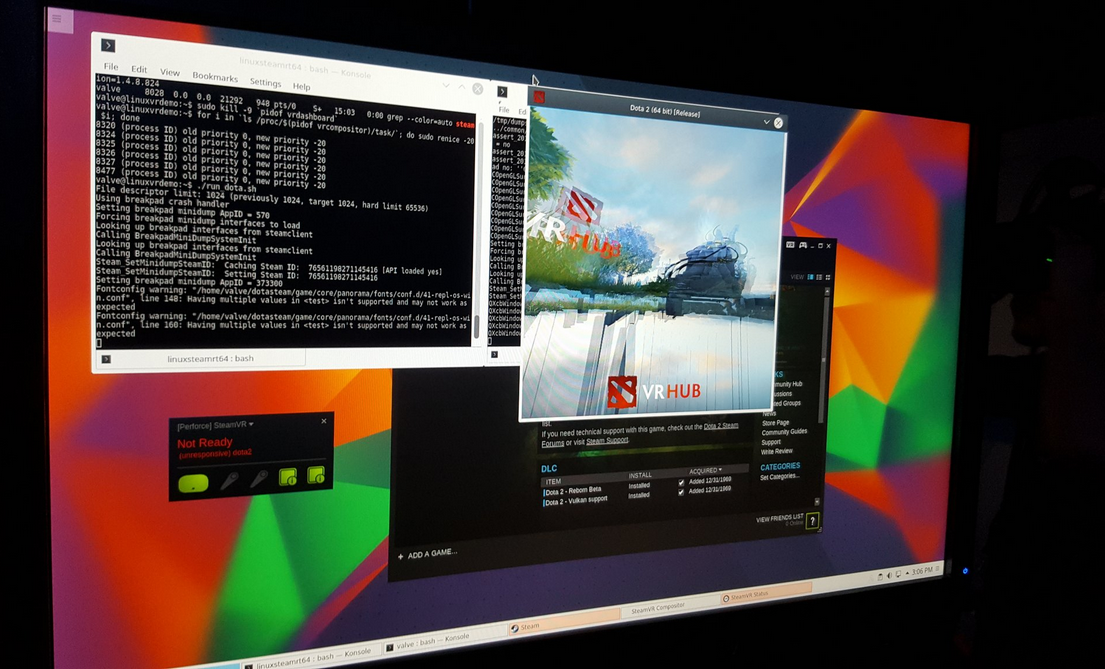This screenshot has width=1105, height=669.
Task: Open VIEW FRIENDS LIST in Steam
Action: coord(779,519)
